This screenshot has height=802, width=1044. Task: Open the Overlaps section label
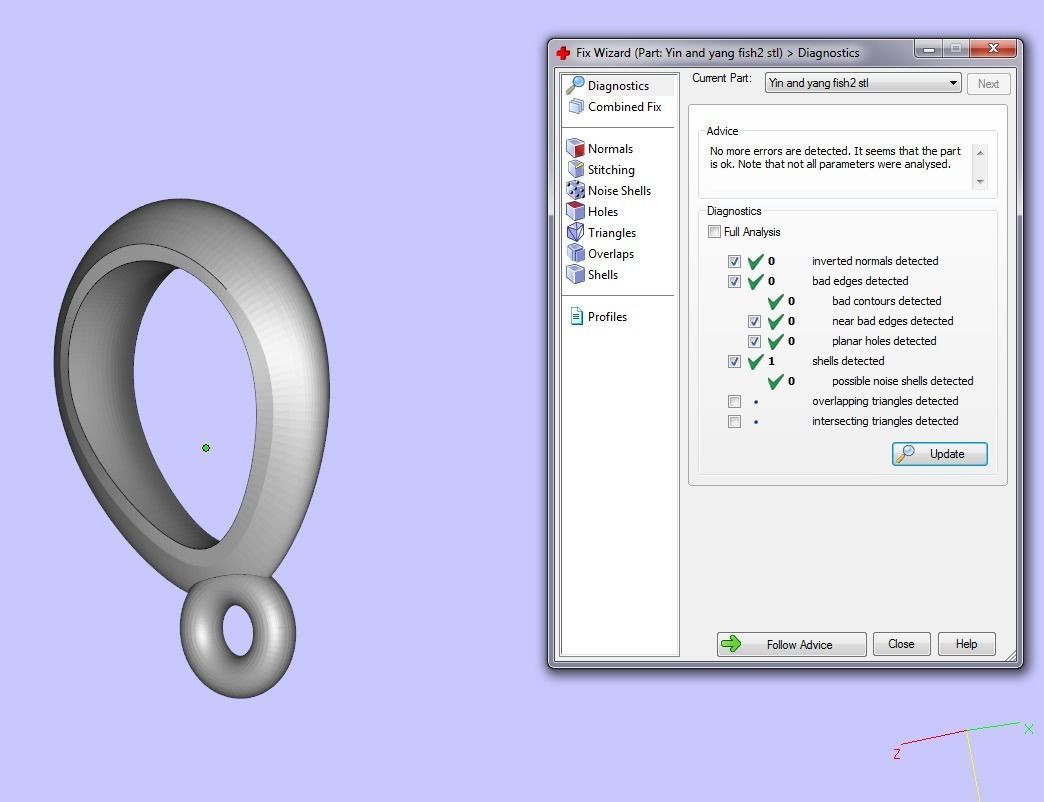[611, 254]
